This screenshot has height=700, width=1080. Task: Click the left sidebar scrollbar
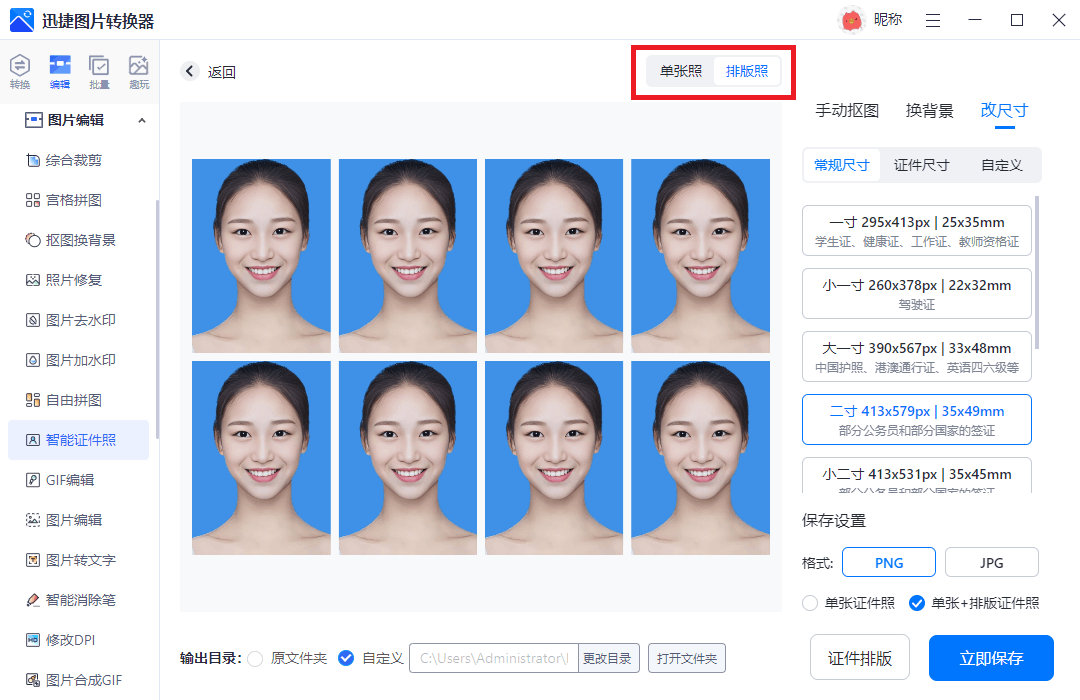pos(157,318)
